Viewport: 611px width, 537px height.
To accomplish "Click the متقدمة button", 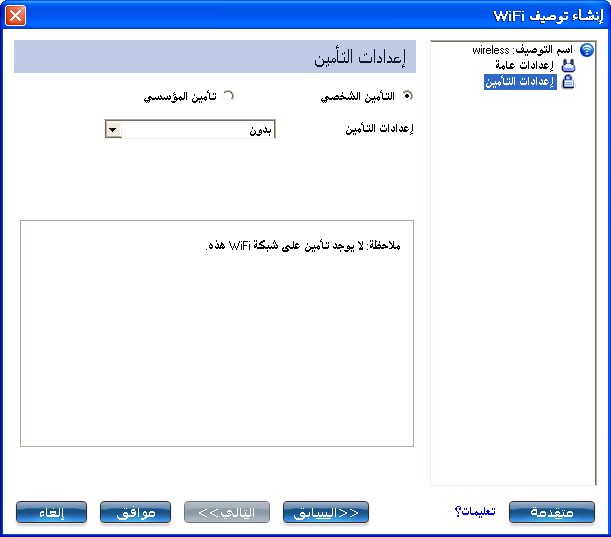I will click(x=552, y=512).
